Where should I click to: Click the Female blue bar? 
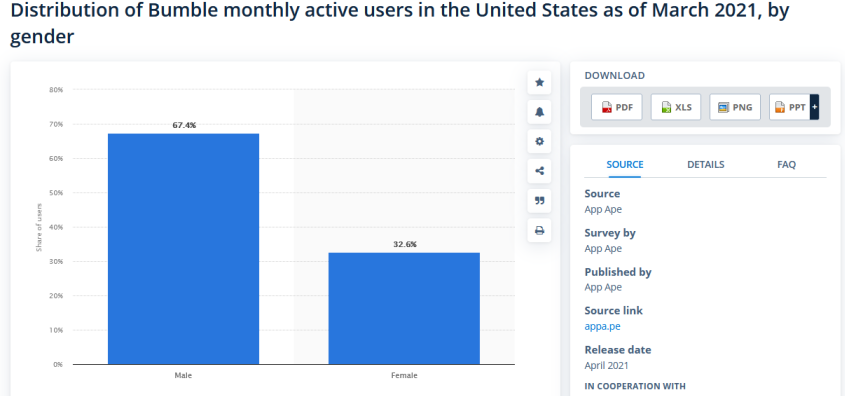(x=404, y=309)
